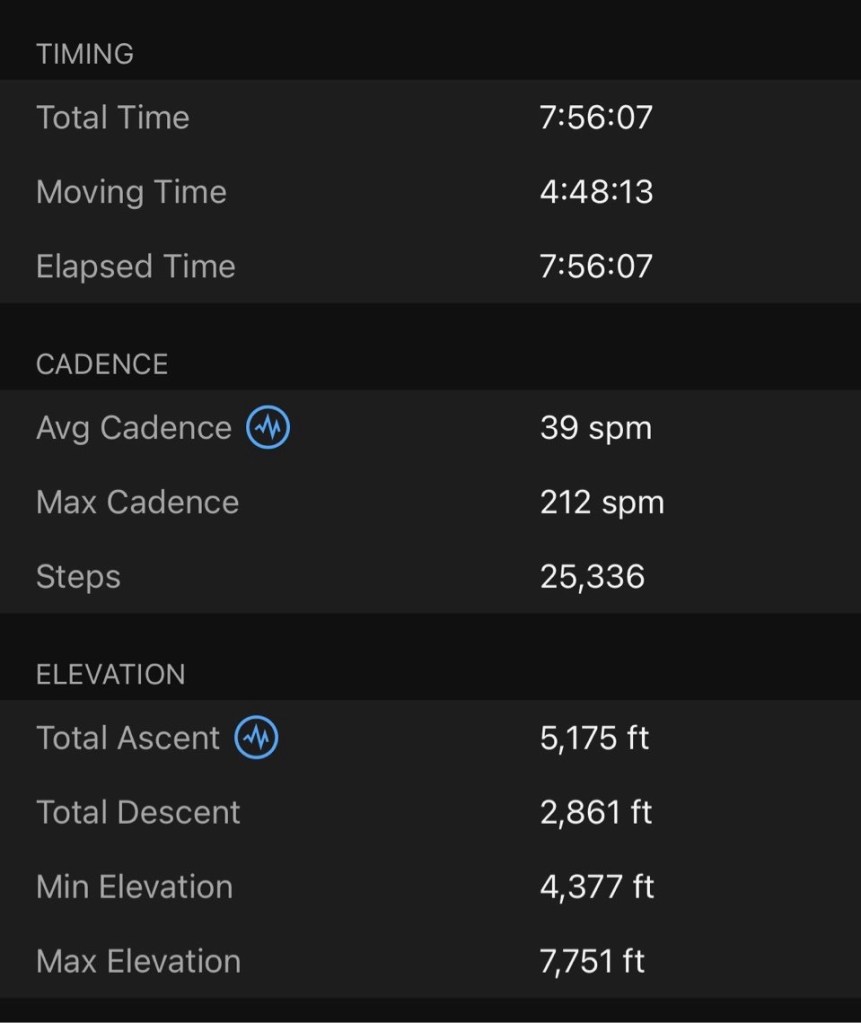This screenshot has height=1023, width=861.
Task: Open the Total Ascent label
Action: coord(128,738)
